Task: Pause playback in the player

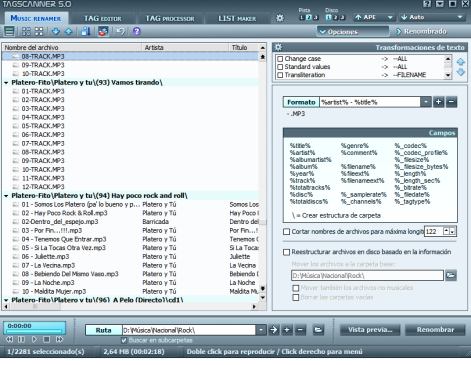Action: click(x=21, y=340)
